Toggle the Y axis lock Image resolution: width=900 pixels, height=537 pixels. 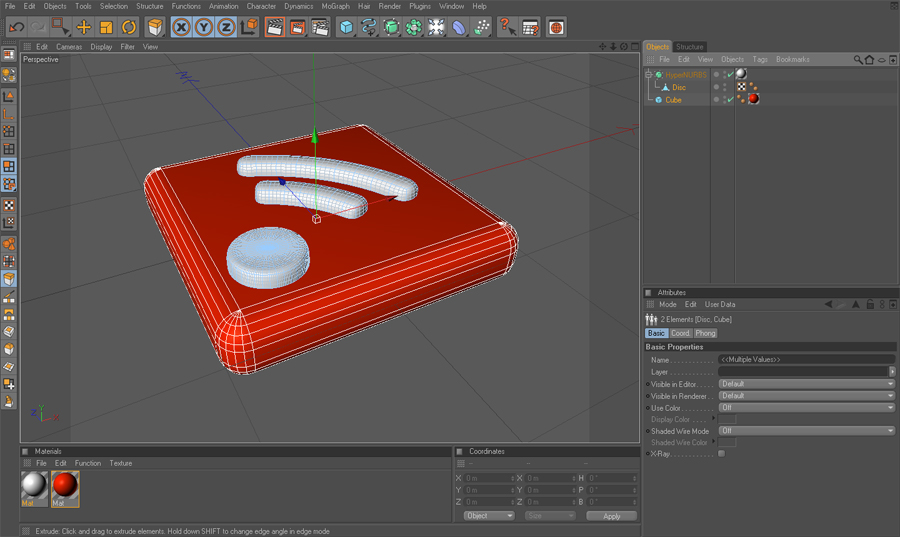pos(204,27)
